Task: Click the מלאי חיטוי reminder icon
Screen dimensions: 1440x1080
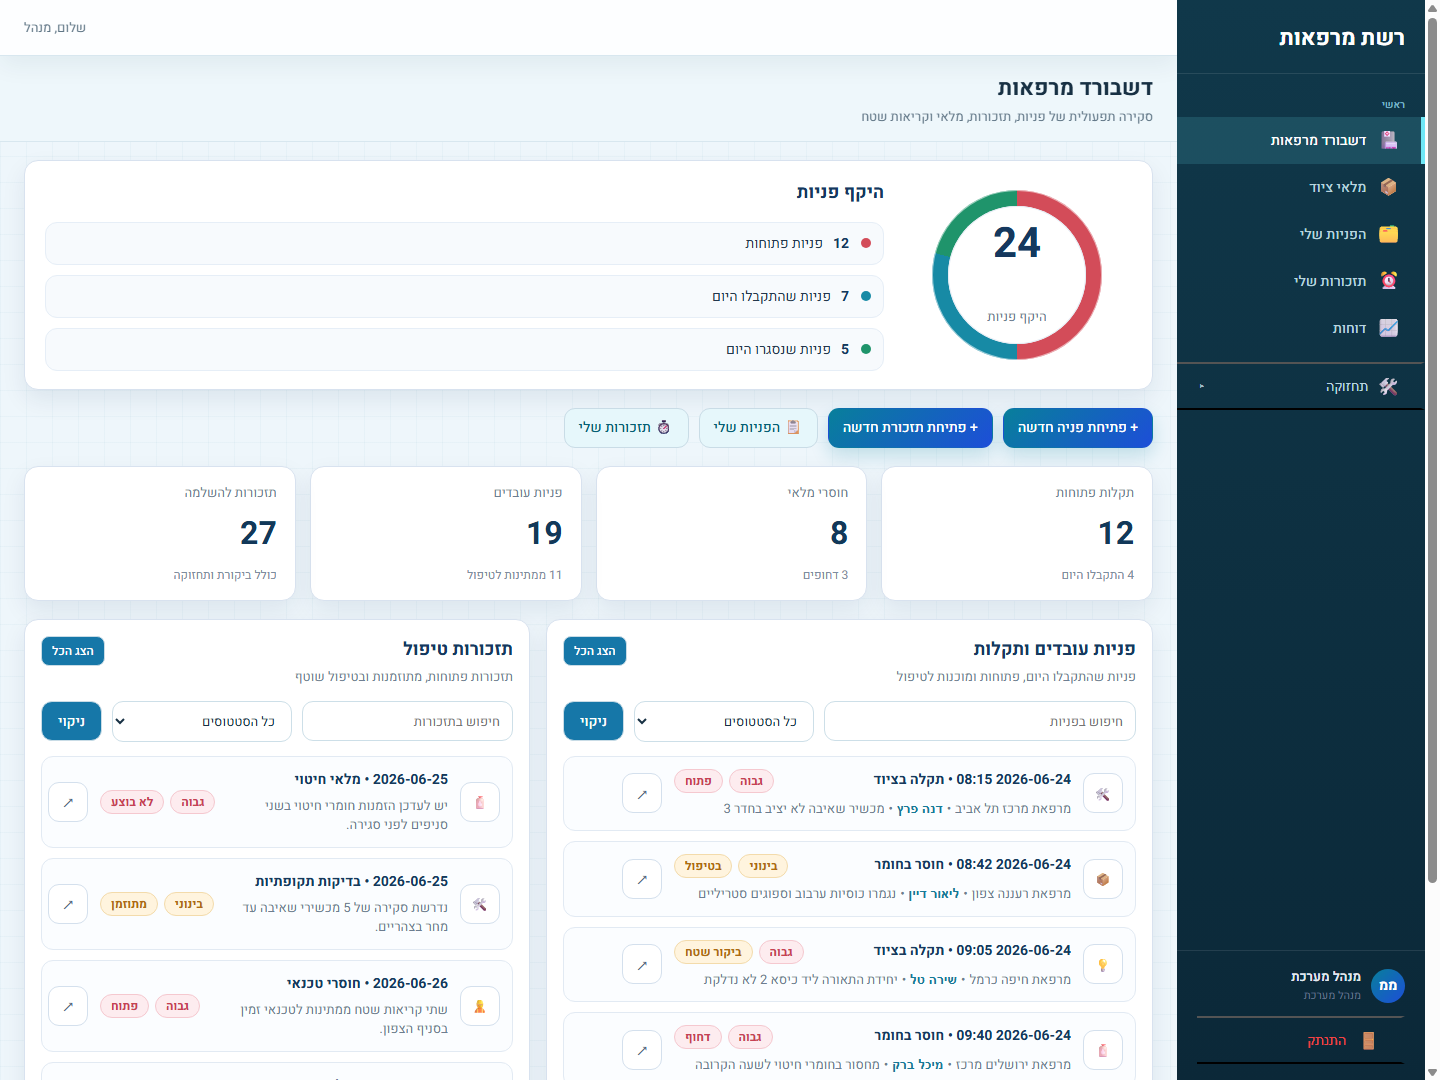Action: pos(480,802)
